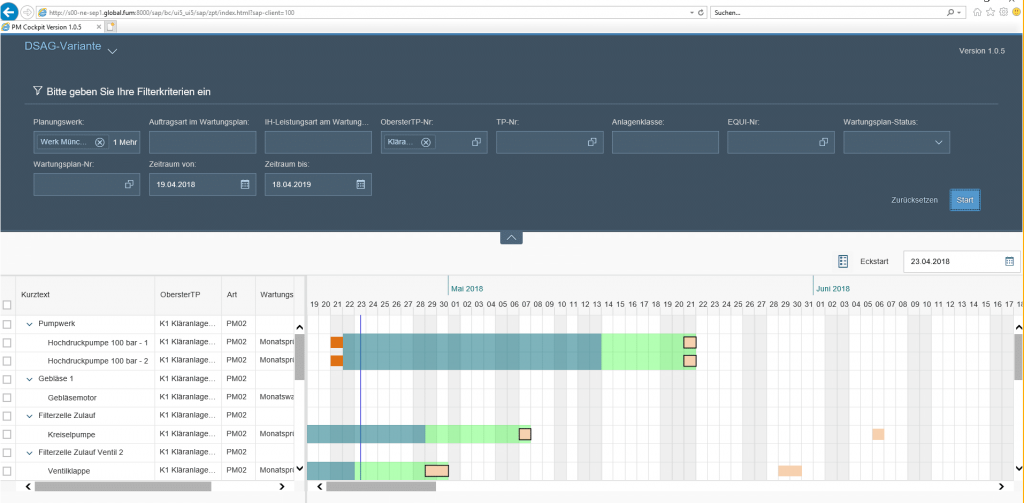1024x503 pixels.
Task: Remove the Werk Münc... token from Planungswerk
Action: [x=99, y=143]
